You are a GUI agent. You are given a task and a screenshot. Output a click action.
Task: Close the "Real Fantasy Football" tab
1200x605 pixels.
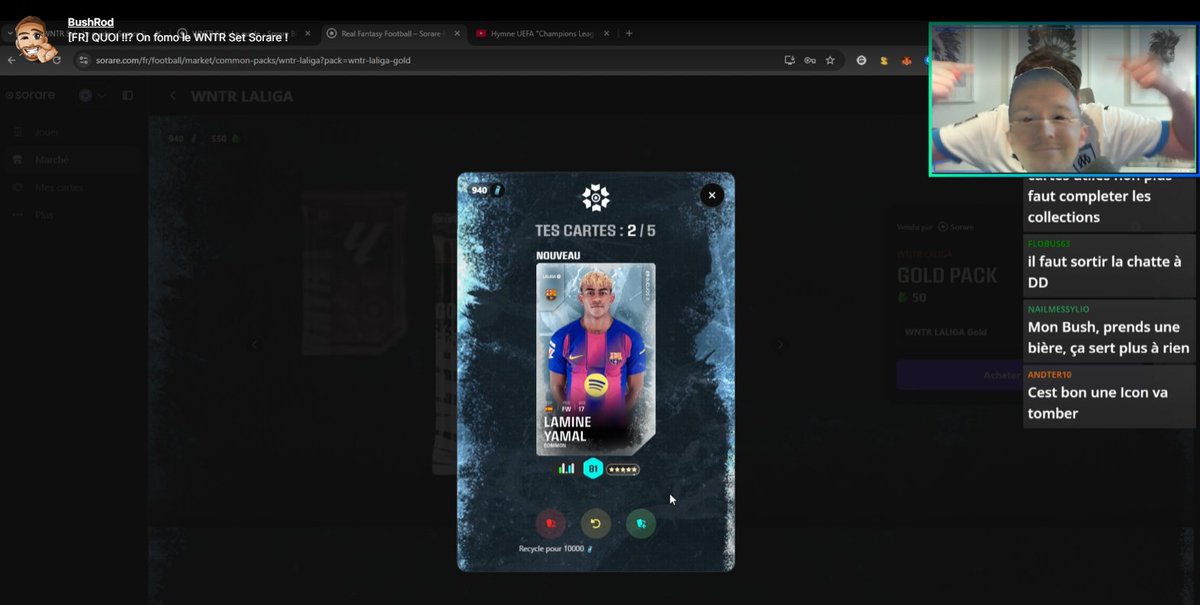[x=457, y=33]
